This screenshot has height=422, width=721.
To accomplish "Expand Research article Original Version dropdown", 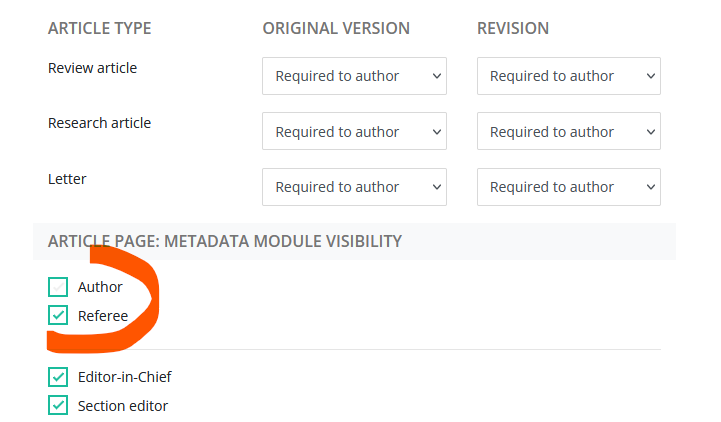I will 354,132.
